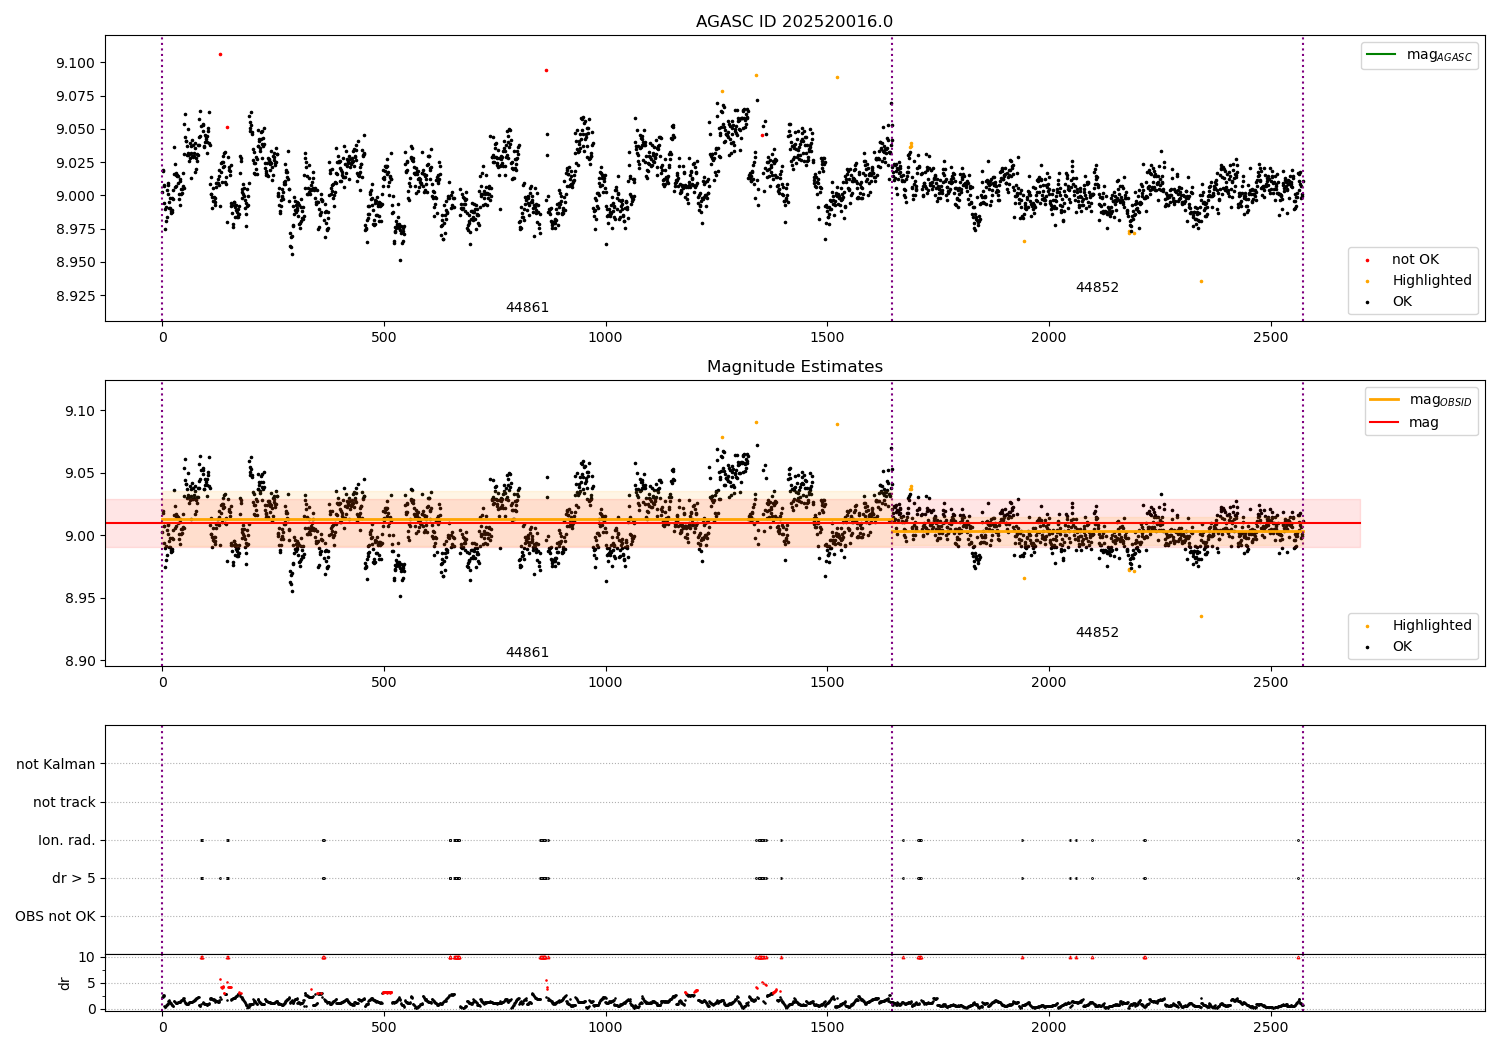Click the 8.975 y-axis tick label

[x=75, y=229]
